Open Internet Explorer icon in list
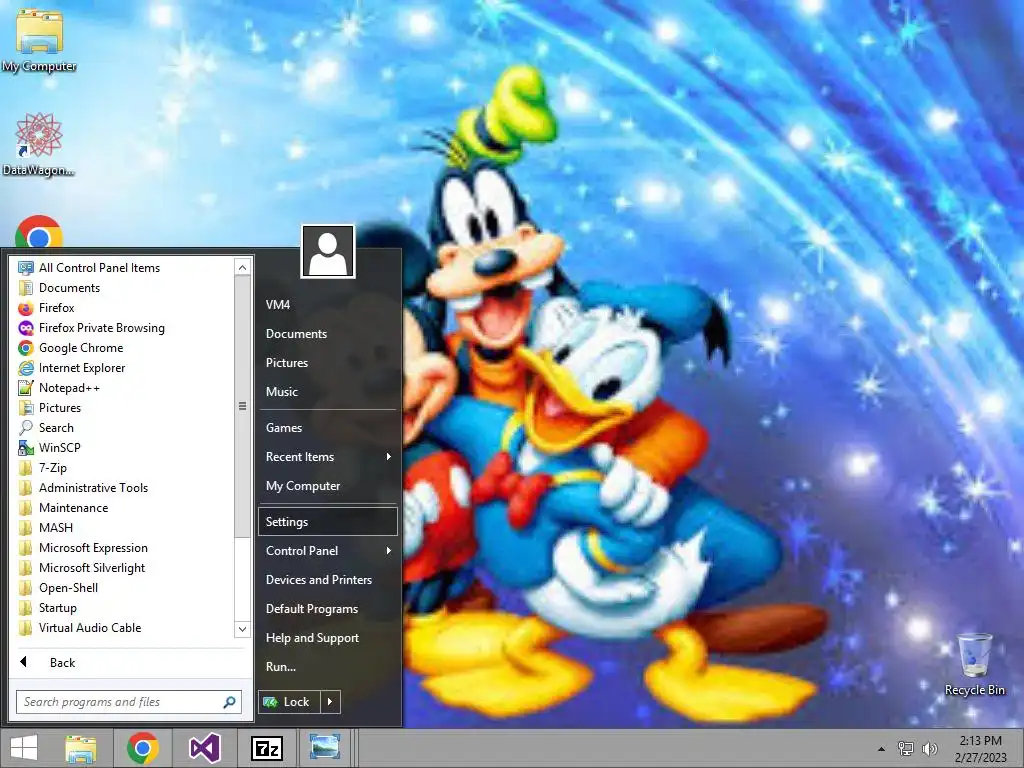 (x=26, y=368)
